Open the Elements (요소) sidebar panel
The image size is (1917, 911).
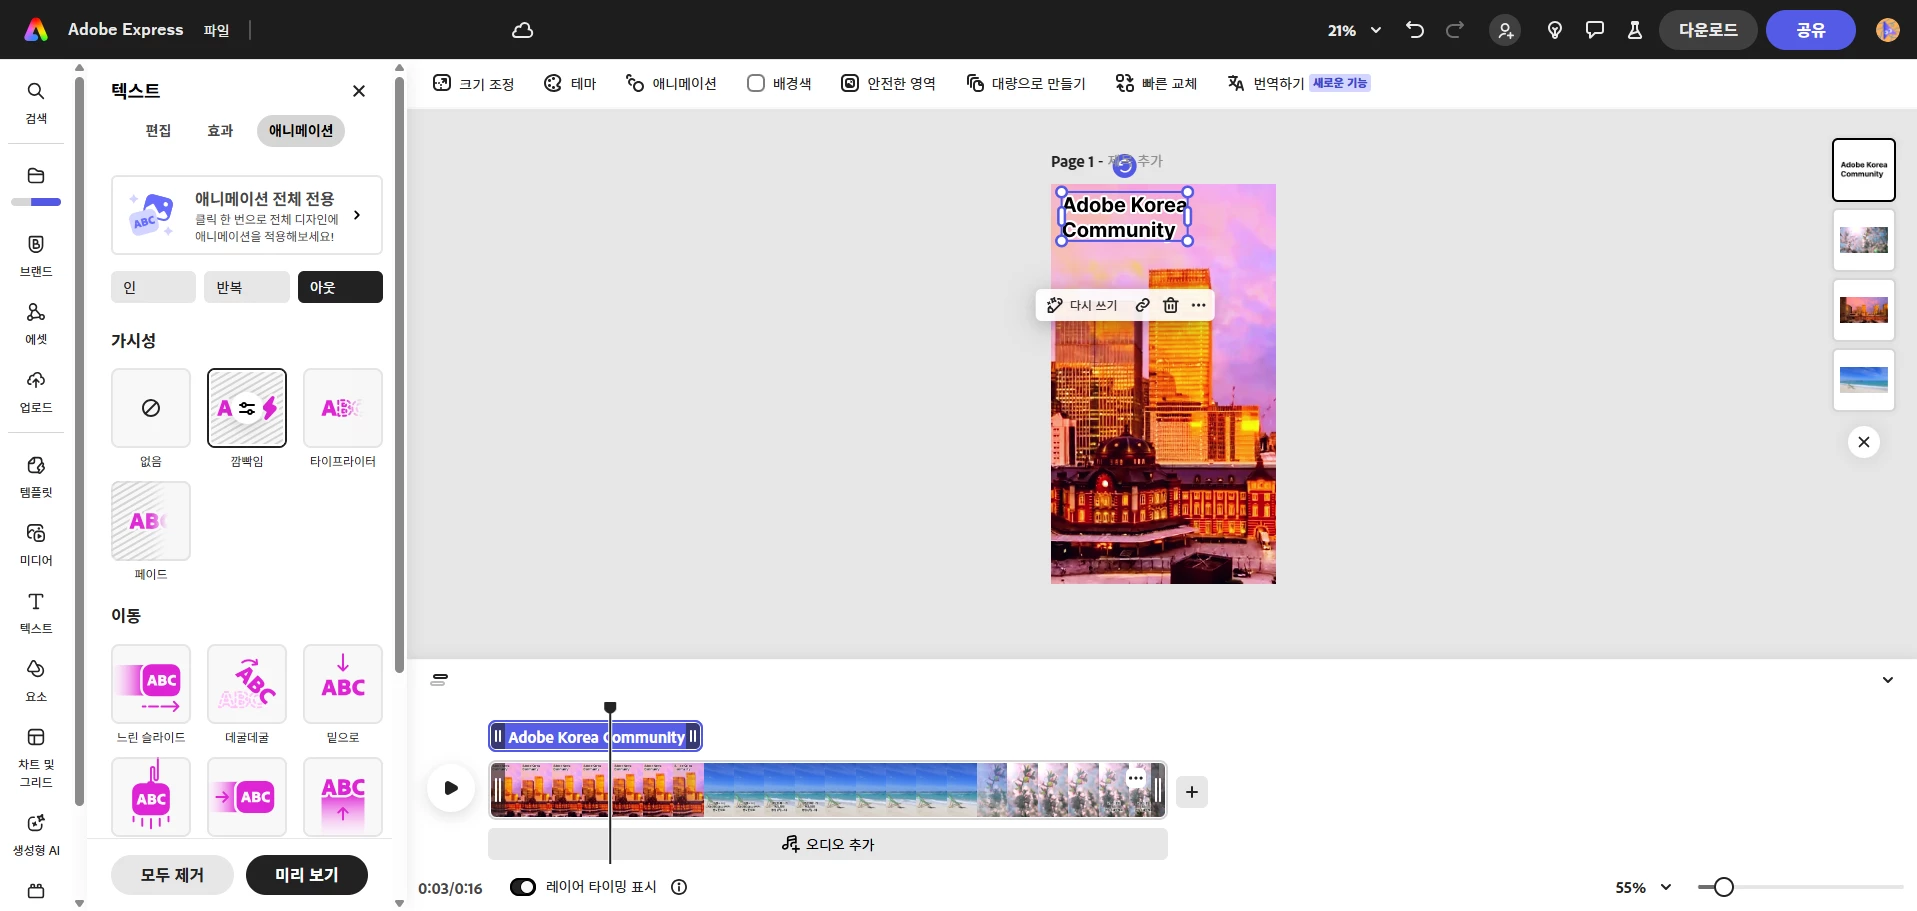(x=36, y=681)
